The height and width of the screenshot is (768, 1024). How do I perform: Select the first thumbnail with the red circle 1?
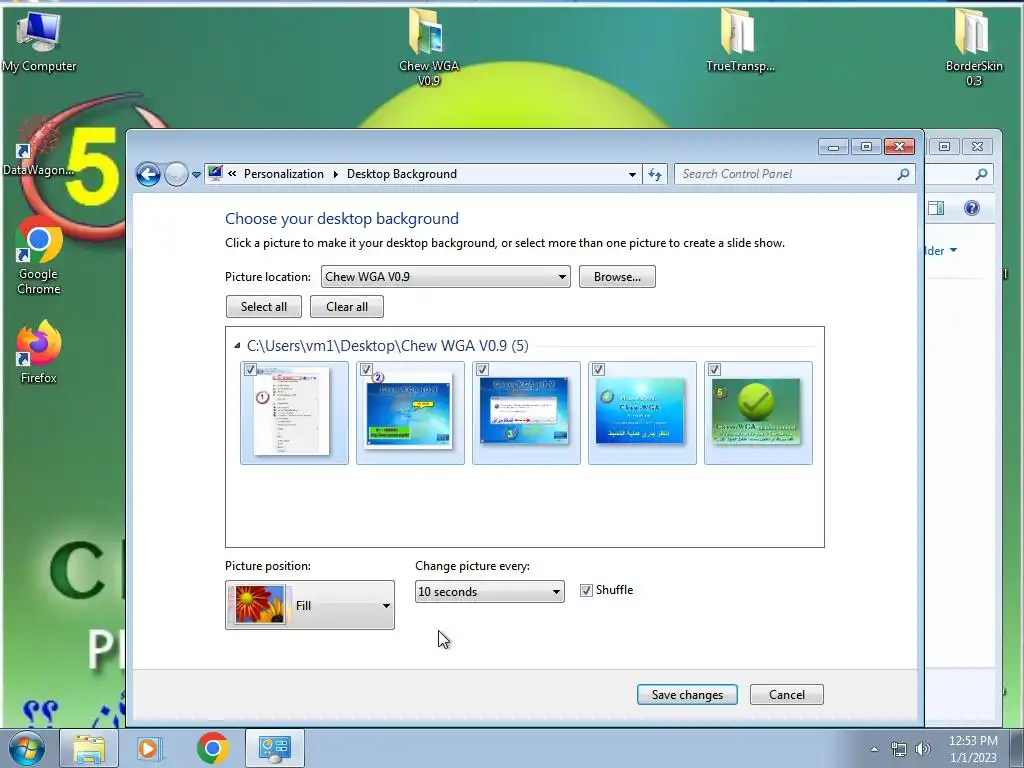[294, 413]
